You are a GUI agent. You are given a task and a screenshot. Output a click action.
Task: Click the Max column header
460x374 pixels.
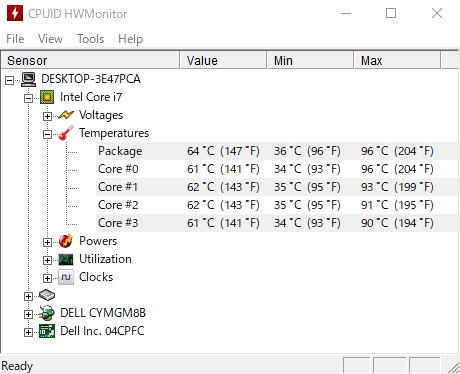pyautogui.click(x=398, y=60)
